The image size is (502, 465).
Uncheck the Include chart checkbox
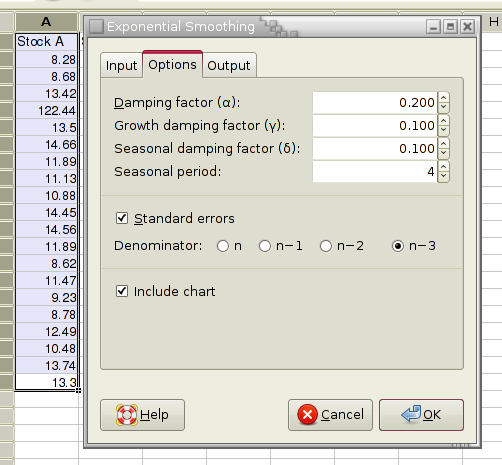(122, 291)
